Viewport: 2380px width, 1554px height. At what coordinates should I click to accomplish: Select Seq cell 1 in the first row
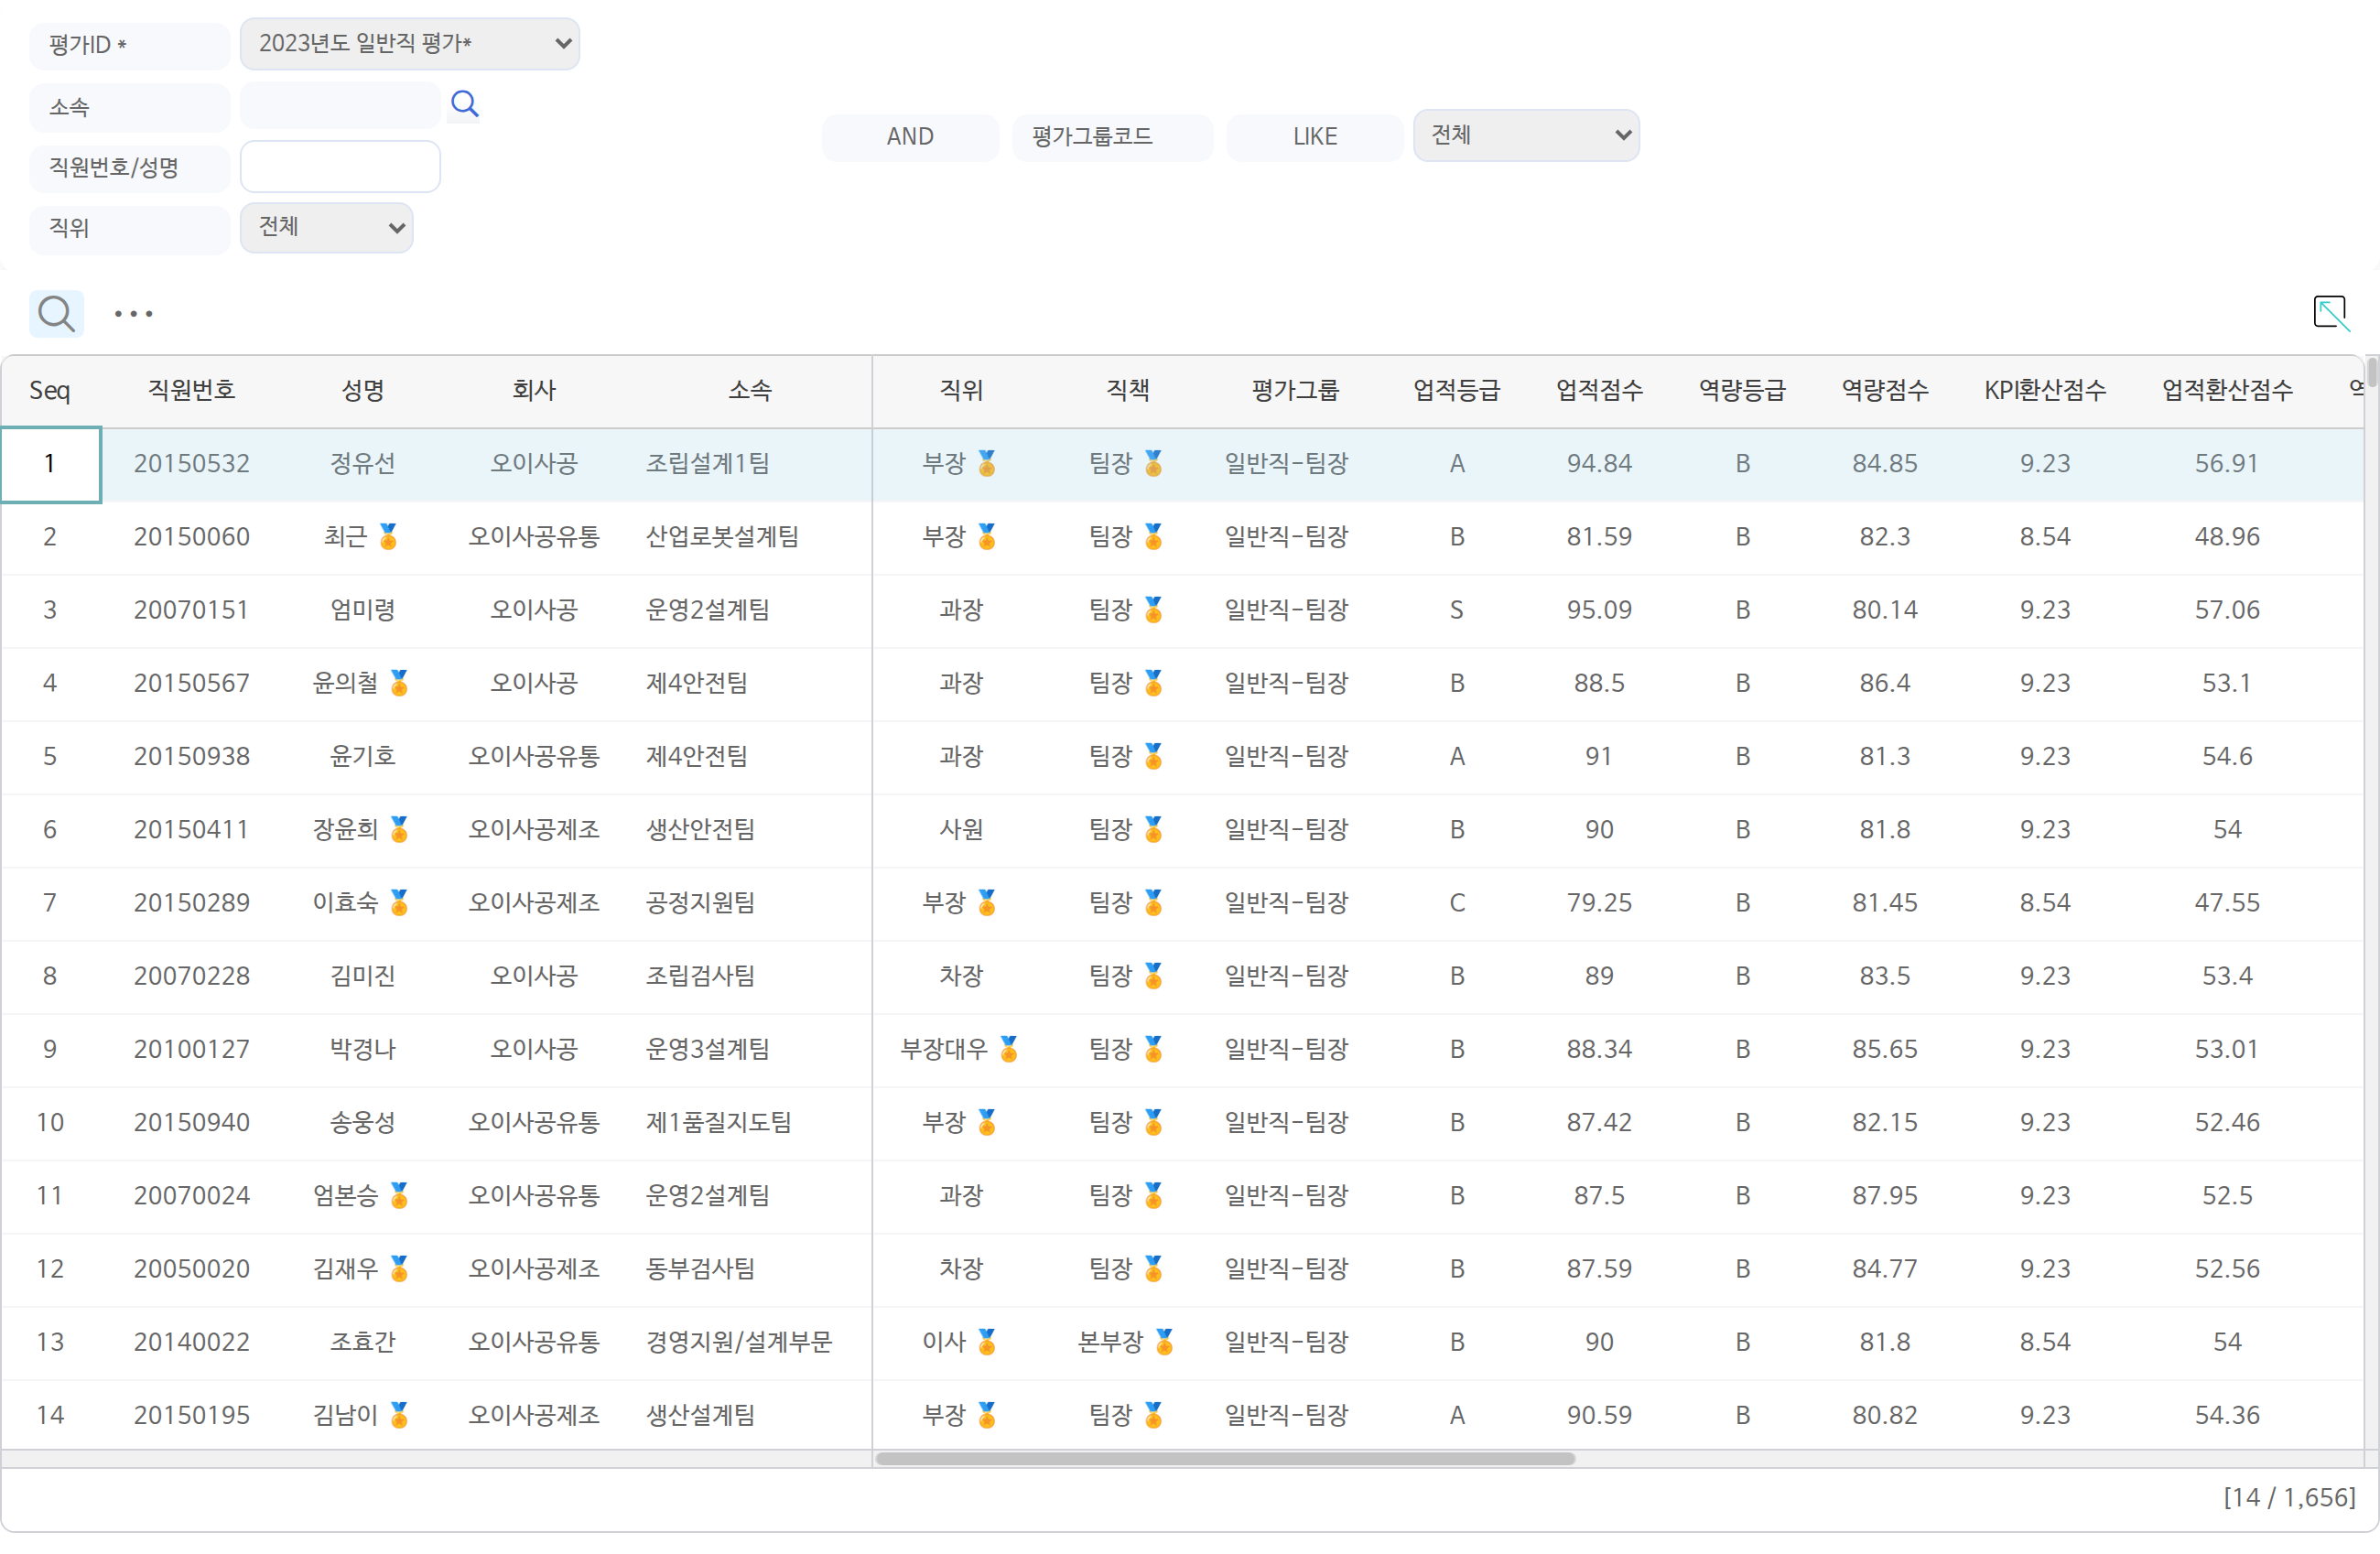click(x=50, y=464)
